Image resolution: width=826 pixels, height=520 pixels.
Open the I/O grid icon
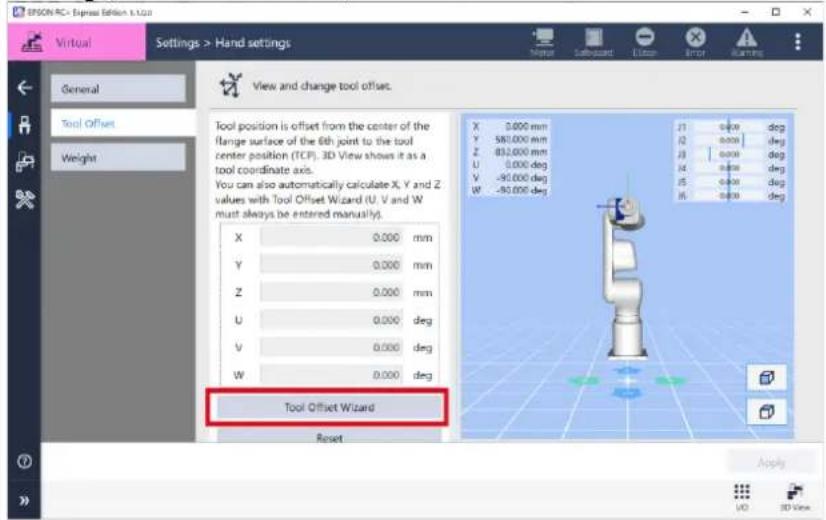point(742,497)
